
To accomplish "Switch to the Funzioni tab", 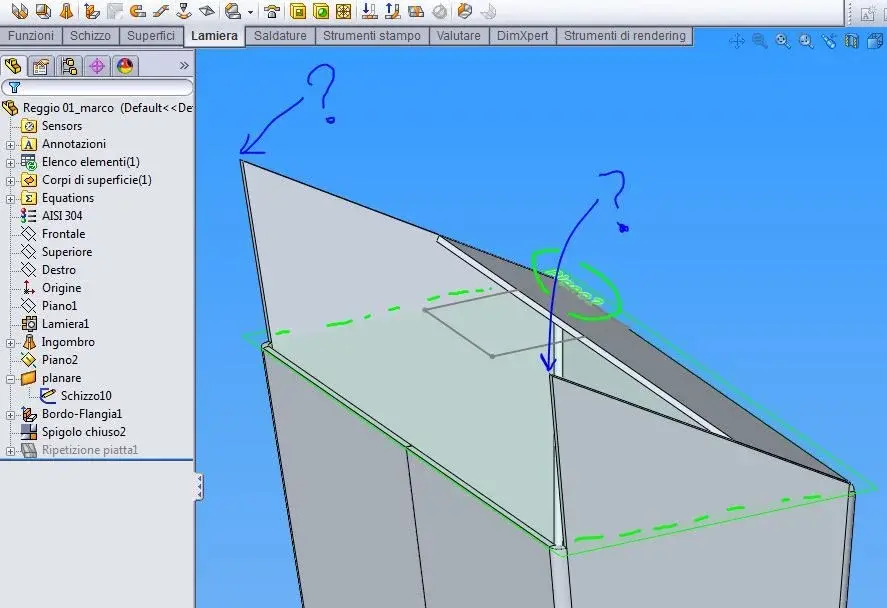I will tap(31, 36).
